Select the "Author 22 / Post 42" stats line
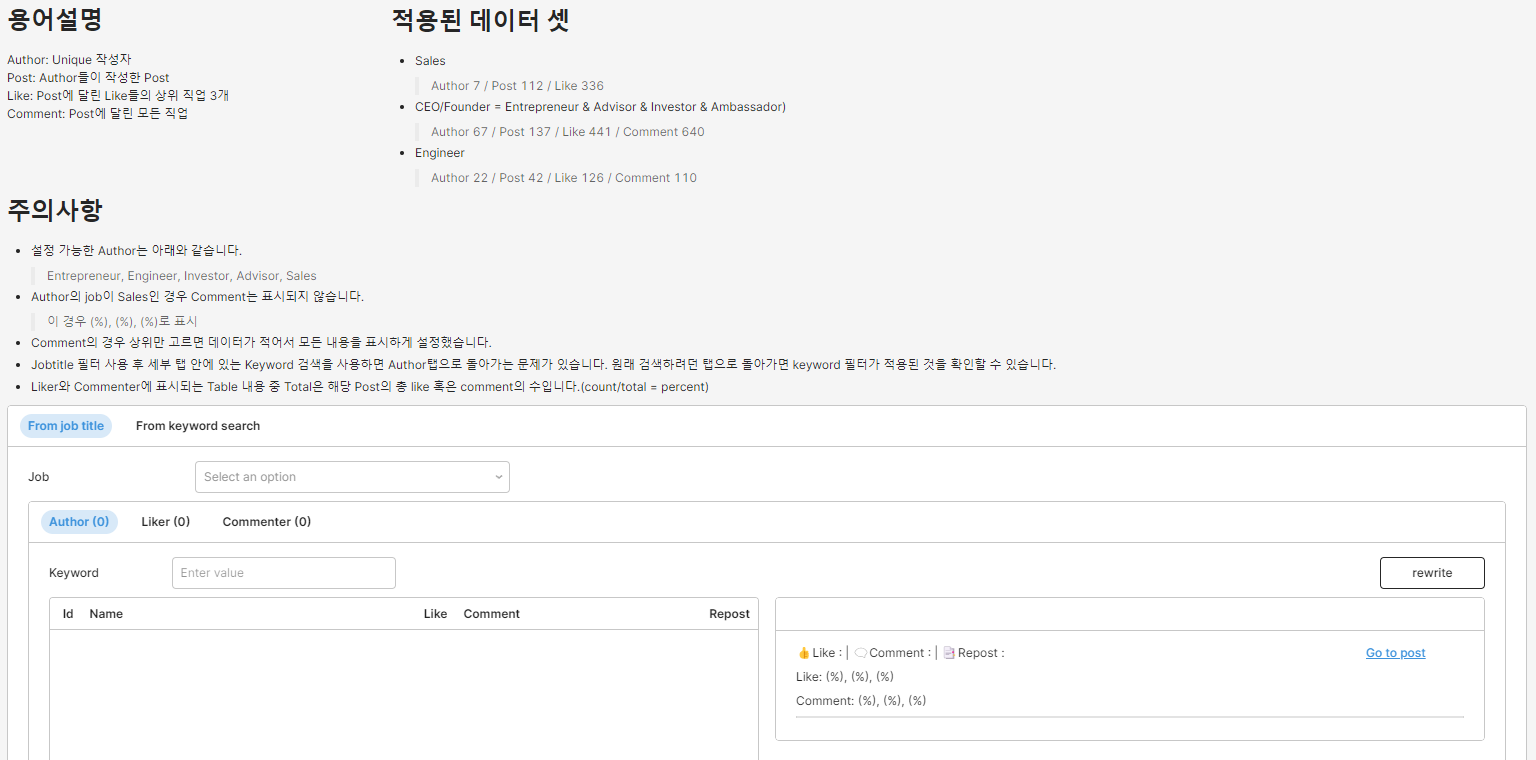This screenshot has width=1536, height=760. (564, 178)
